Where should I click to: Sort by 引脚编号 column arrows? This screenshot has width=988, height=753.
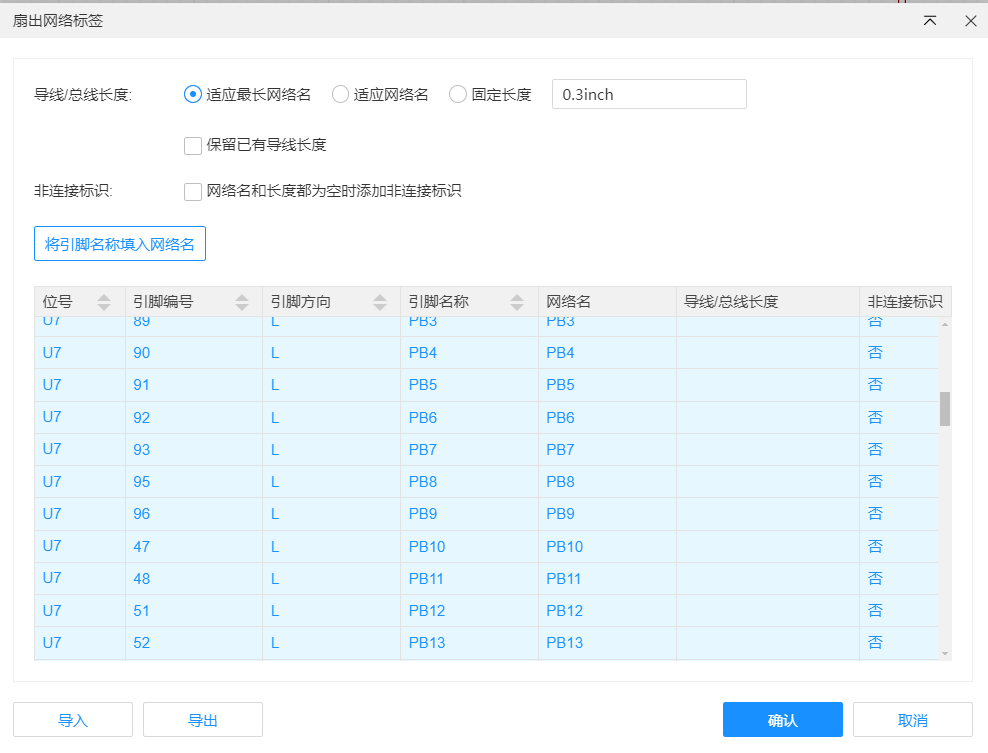[x=242, y=302]
